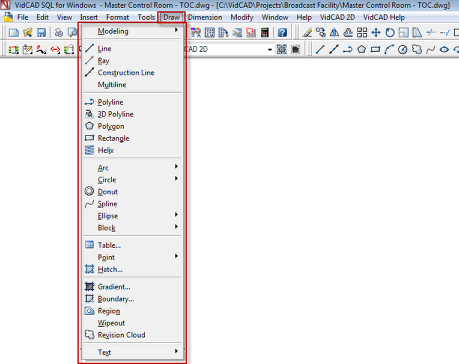The image size is (459, 364).
Task: Click the Save floppy disk icon
Action: pyautogui.click(x=41, y=32)
